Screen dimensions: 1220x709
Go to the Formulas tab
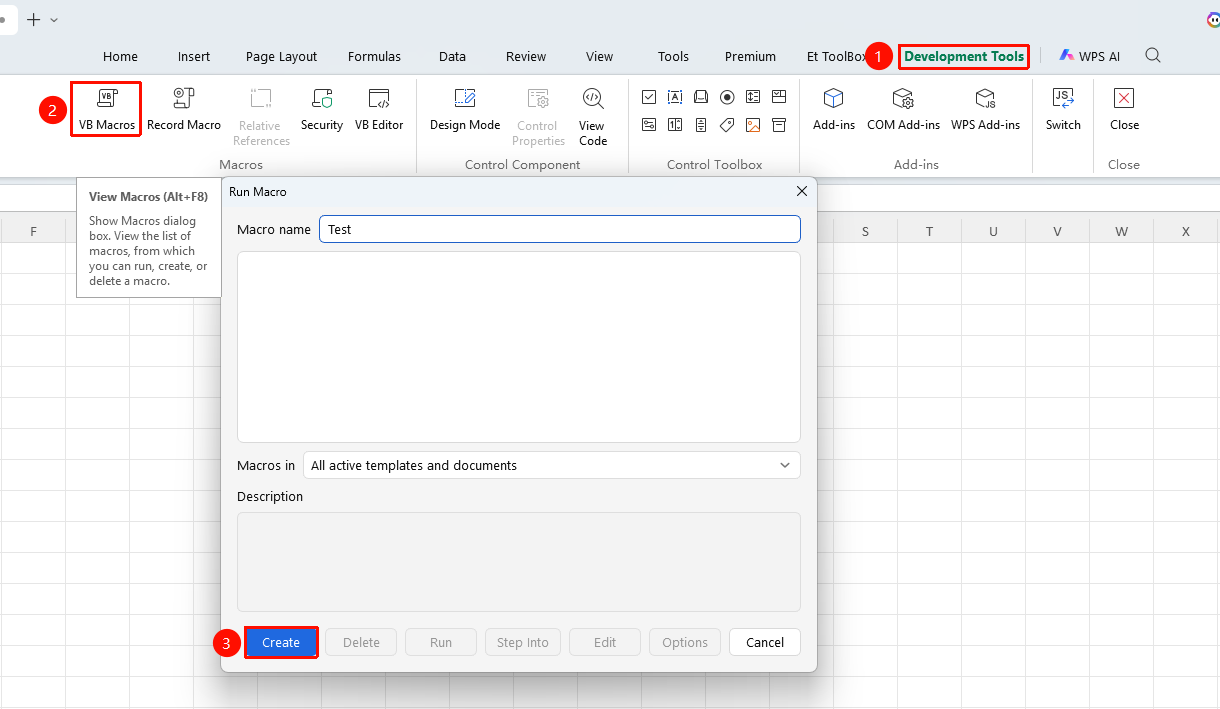pos(374,56)
